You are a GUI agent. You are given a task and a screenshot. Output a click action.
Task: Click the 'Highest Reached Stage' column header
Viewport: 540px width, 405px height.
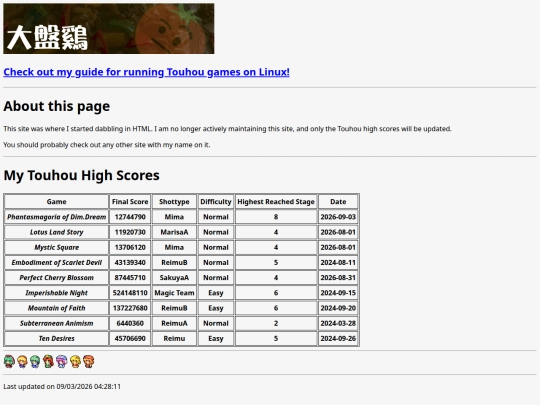coord(276,202)
